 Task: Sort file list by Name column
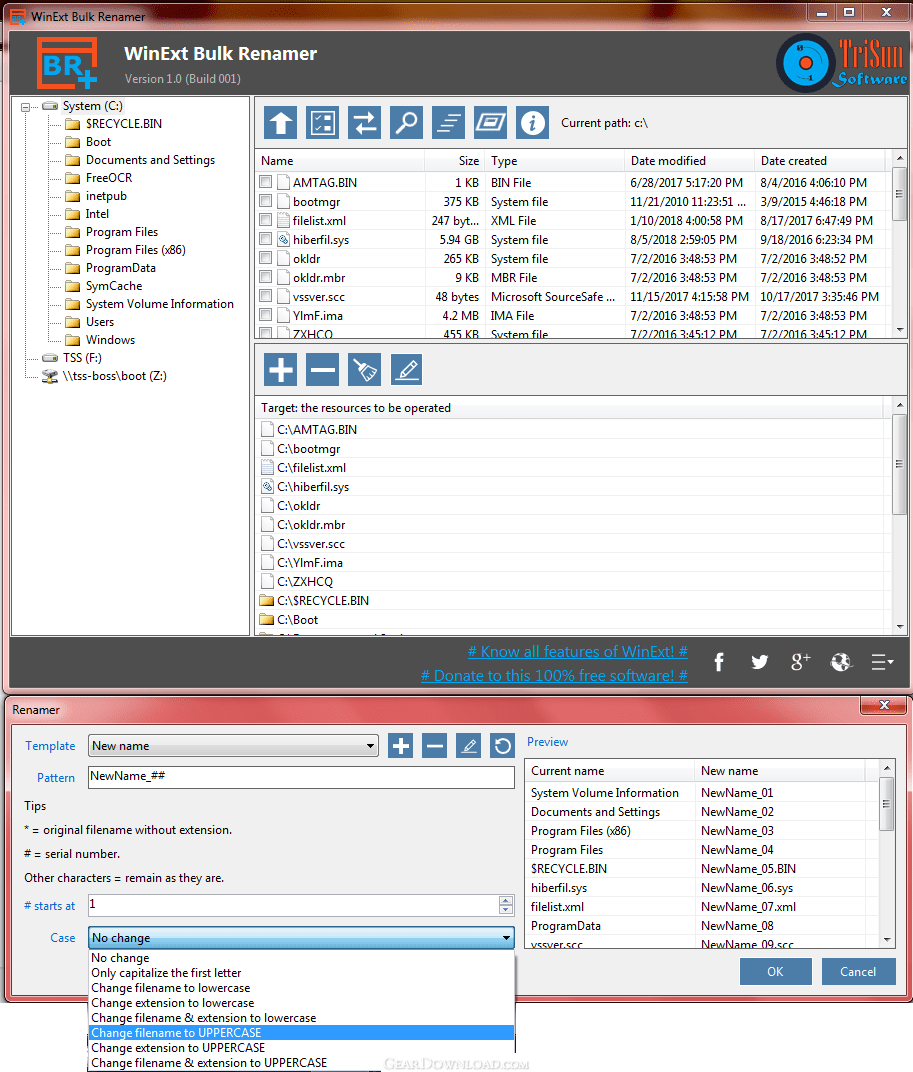click(x=340, y=161)
